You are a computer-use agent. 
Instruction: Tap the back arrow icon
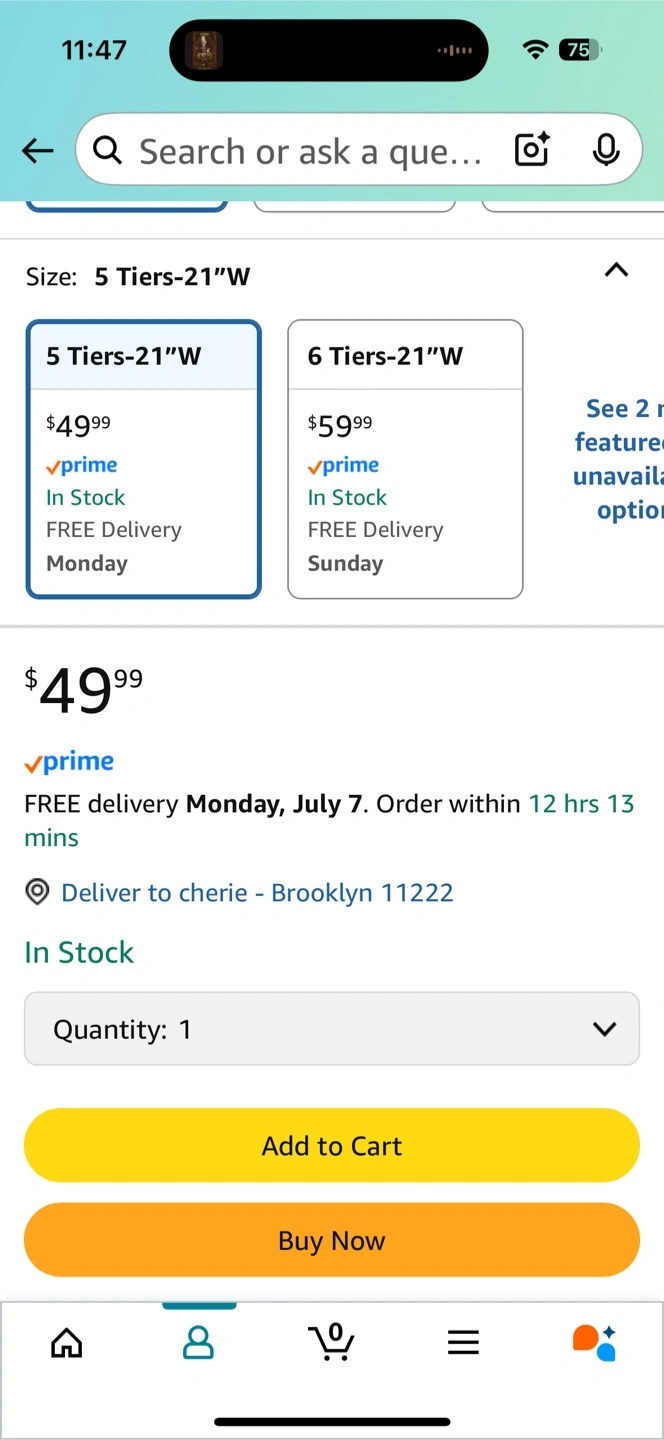click(38, 151)
